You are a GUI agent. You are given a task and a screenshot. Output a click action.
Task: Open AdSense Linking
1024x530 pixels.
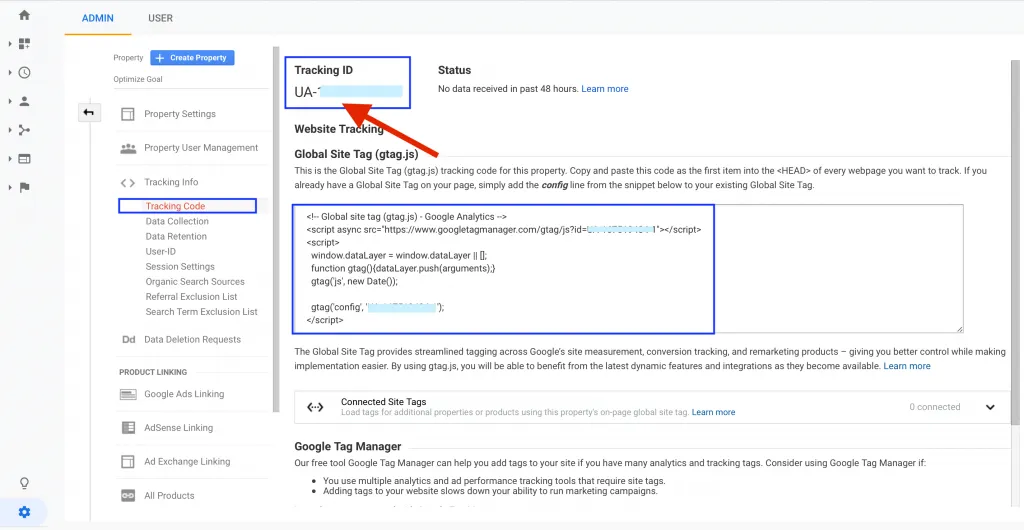coord(178,428)
